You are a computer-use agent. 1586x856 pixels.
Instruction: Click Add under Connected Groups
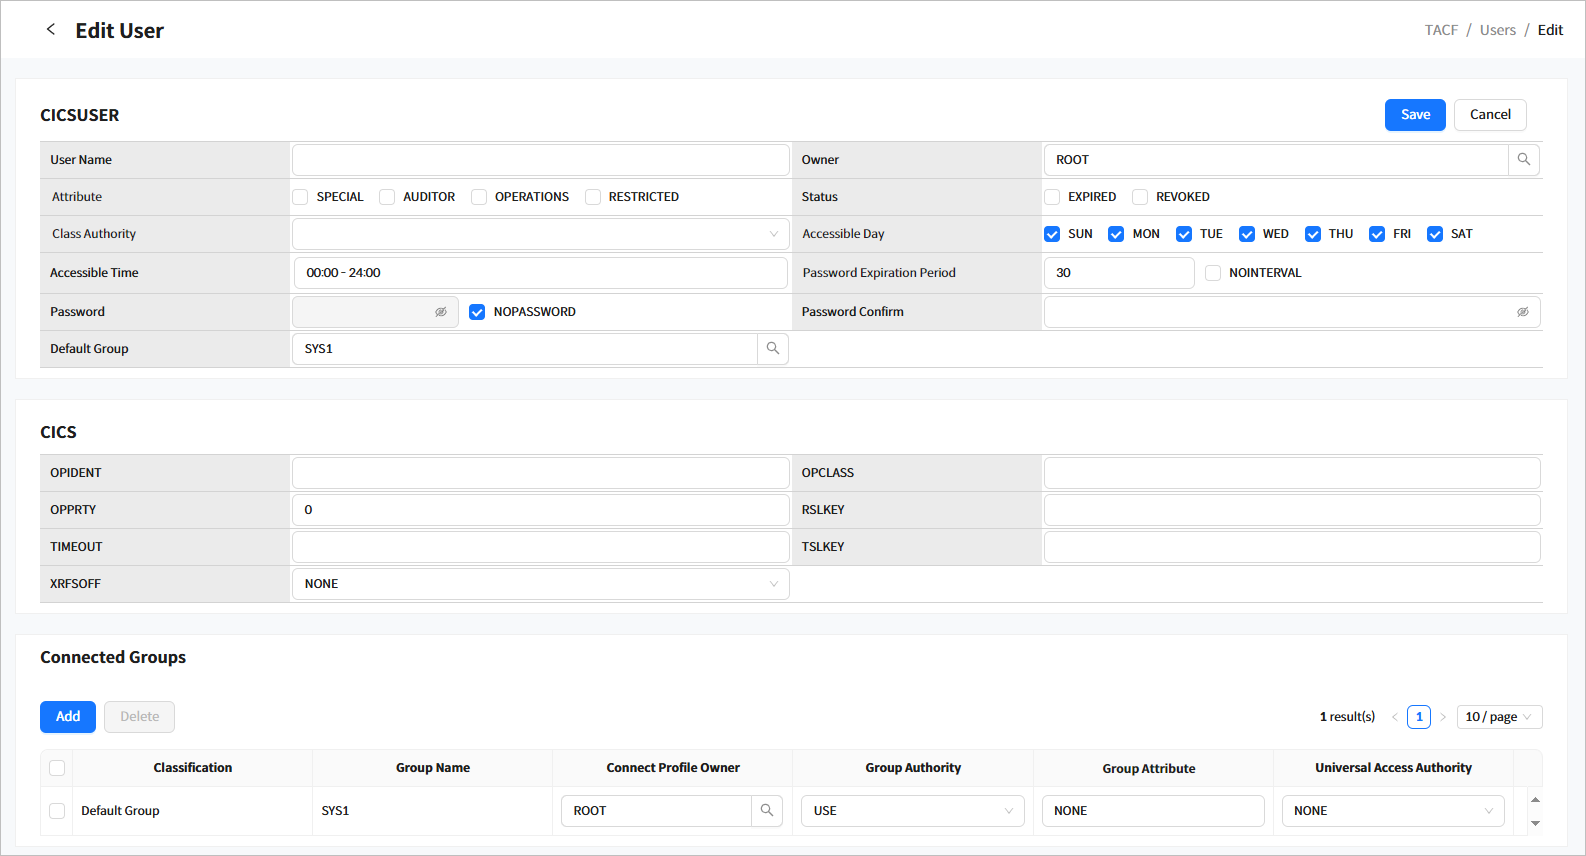(x=68, y=717)
